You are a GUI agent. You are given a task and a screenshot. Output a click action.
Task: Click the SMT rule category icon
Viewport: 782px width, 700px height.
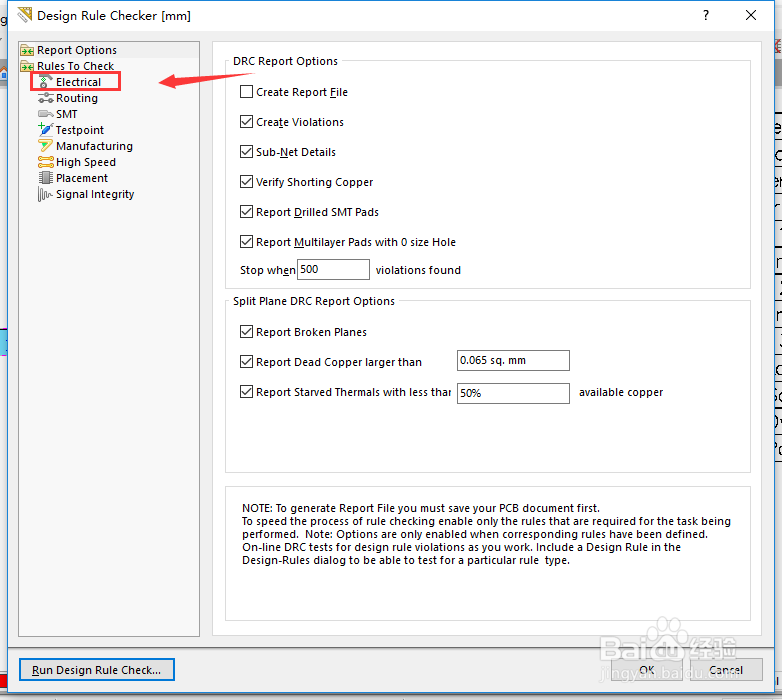(x=45, y=114)
